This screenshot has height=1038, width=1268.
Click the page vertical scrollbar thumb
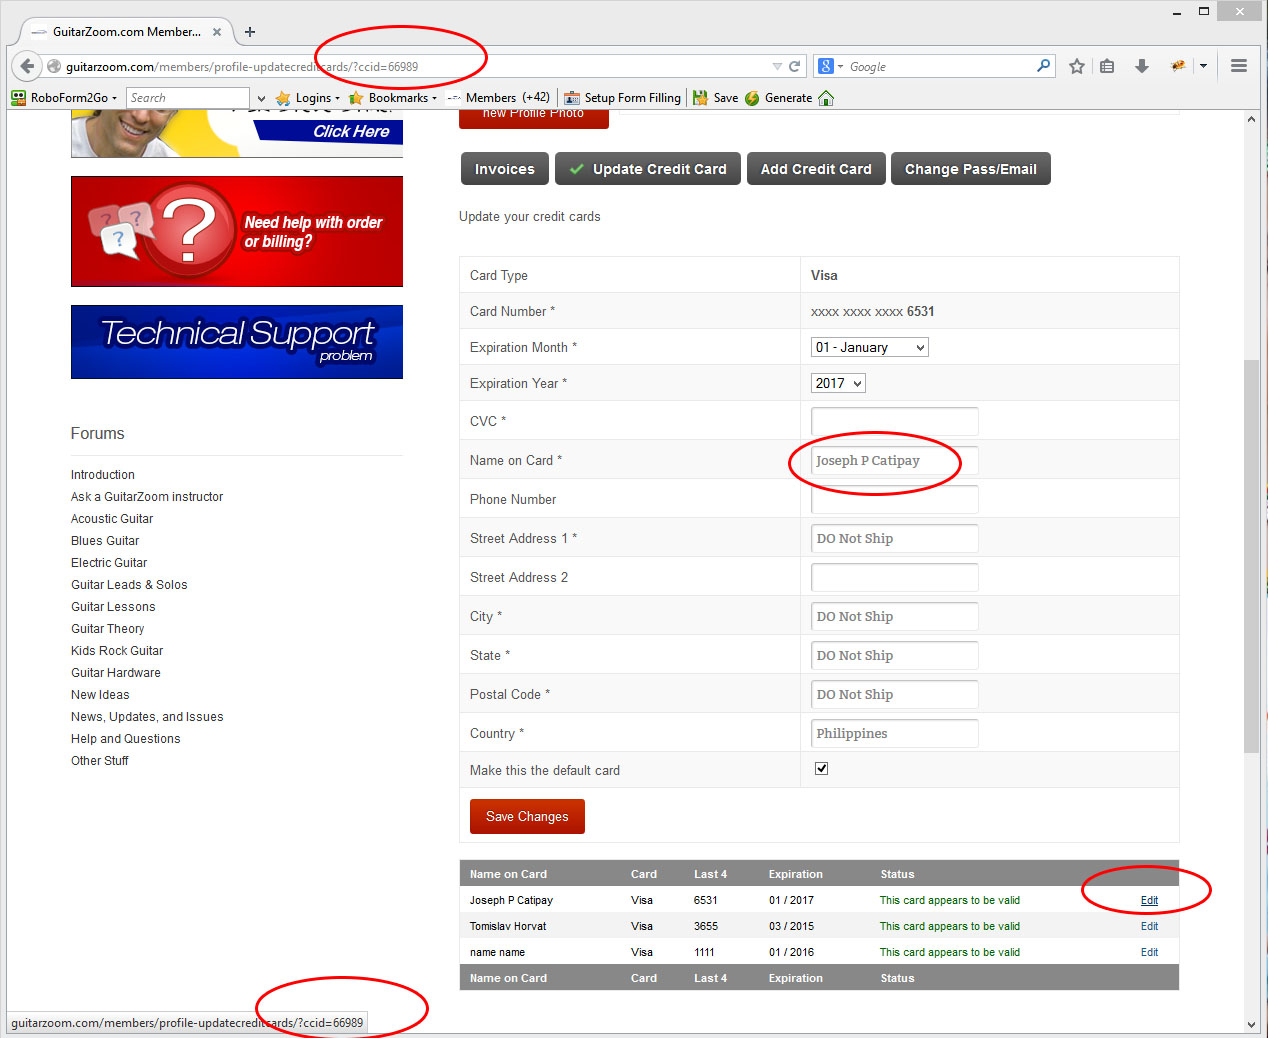pos(1251,555)
